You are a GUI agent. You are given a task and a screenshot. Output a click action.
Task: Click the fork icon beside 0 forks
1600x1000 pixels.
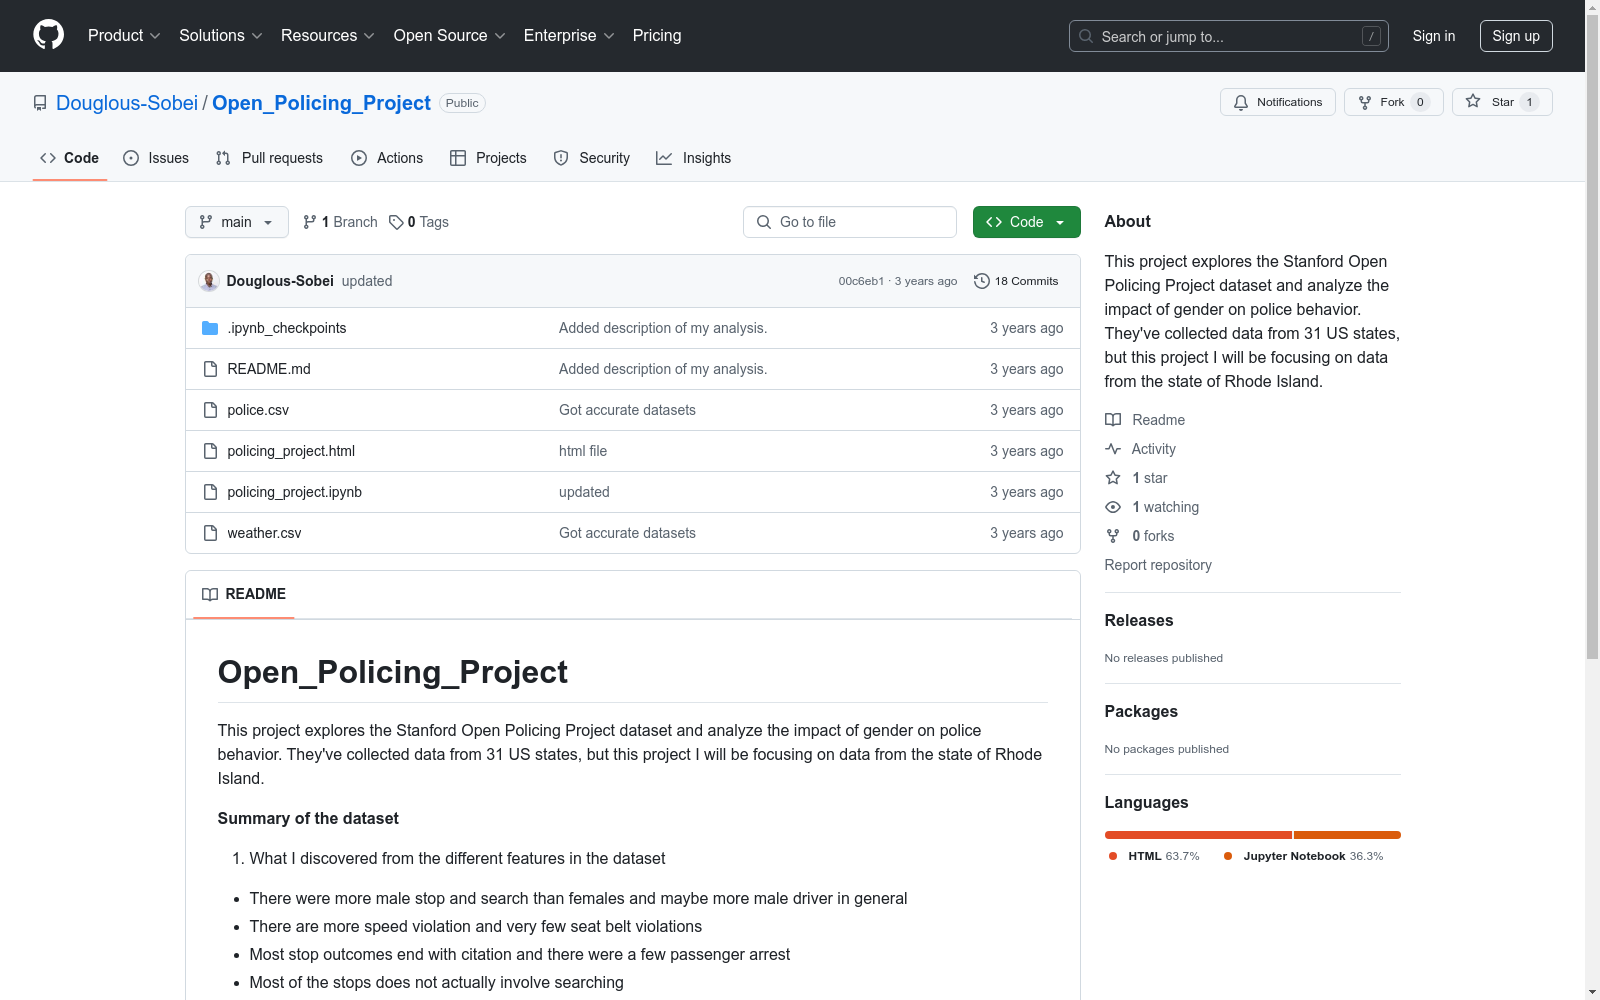point(1113,536)
